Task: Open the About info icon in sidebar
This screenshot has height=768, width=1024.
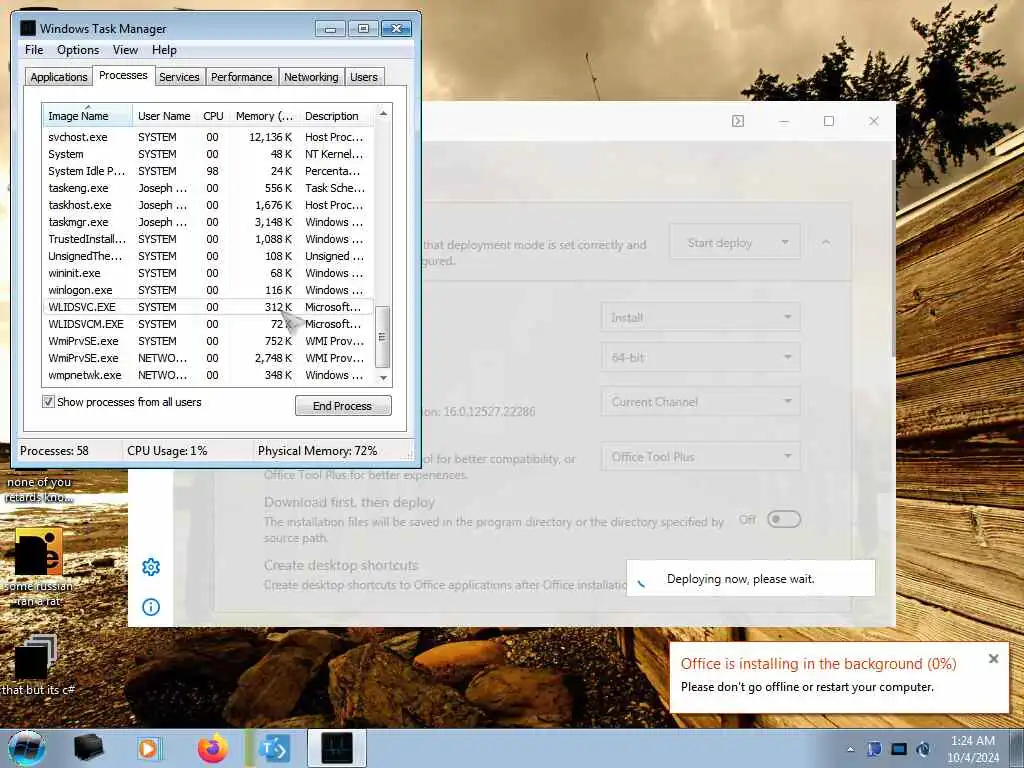Action: [151, 607]
